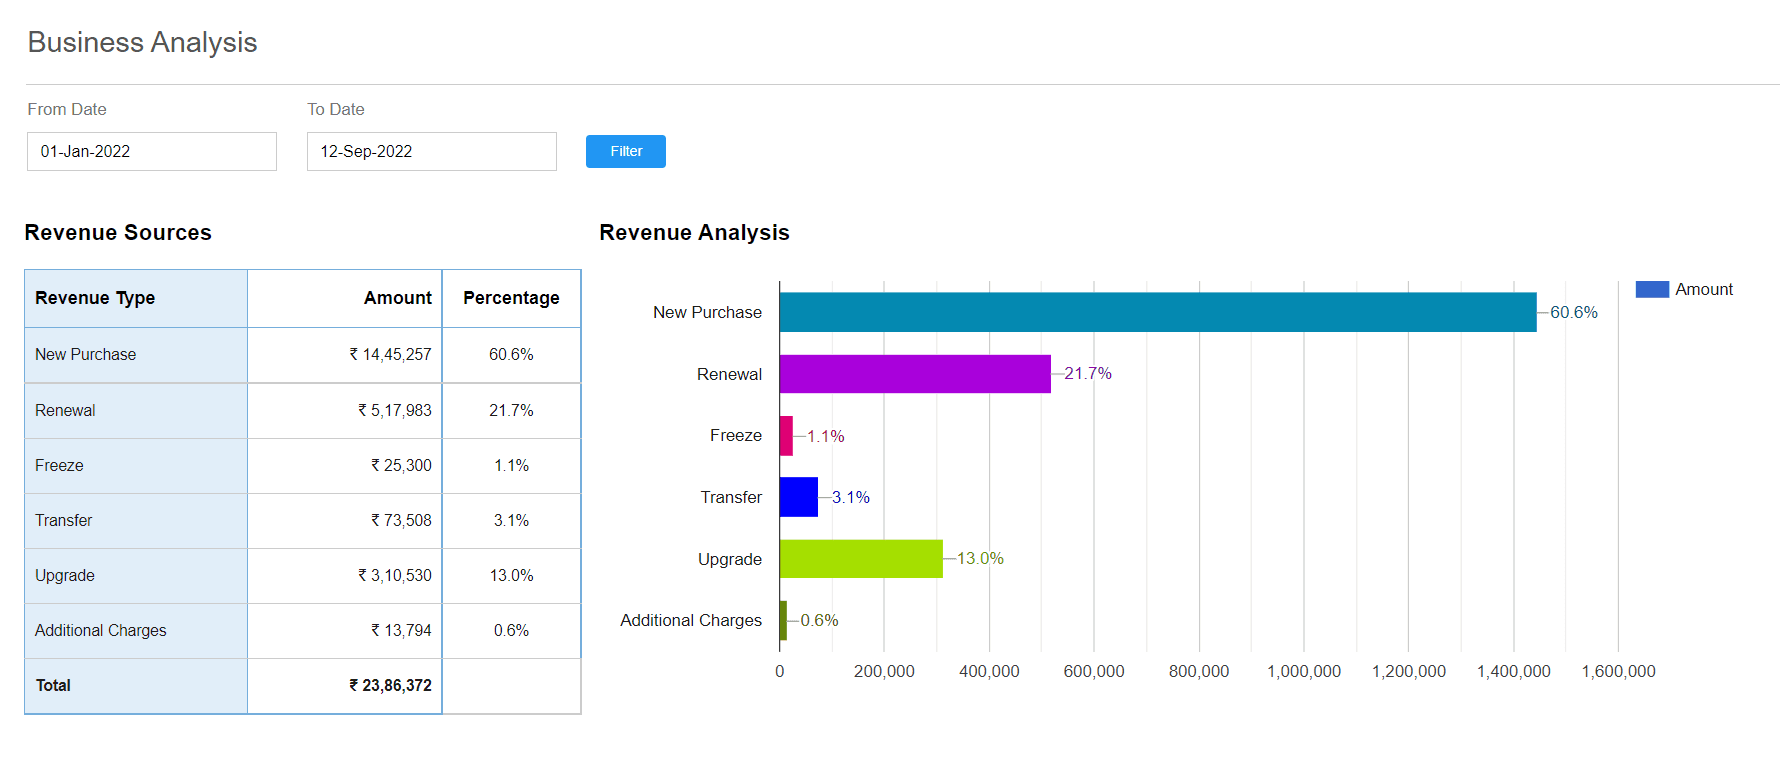Select the New Purchase bar in chart
Image resolution: width=1780 pixels, height=776 pixels.
coord(1158,312)
